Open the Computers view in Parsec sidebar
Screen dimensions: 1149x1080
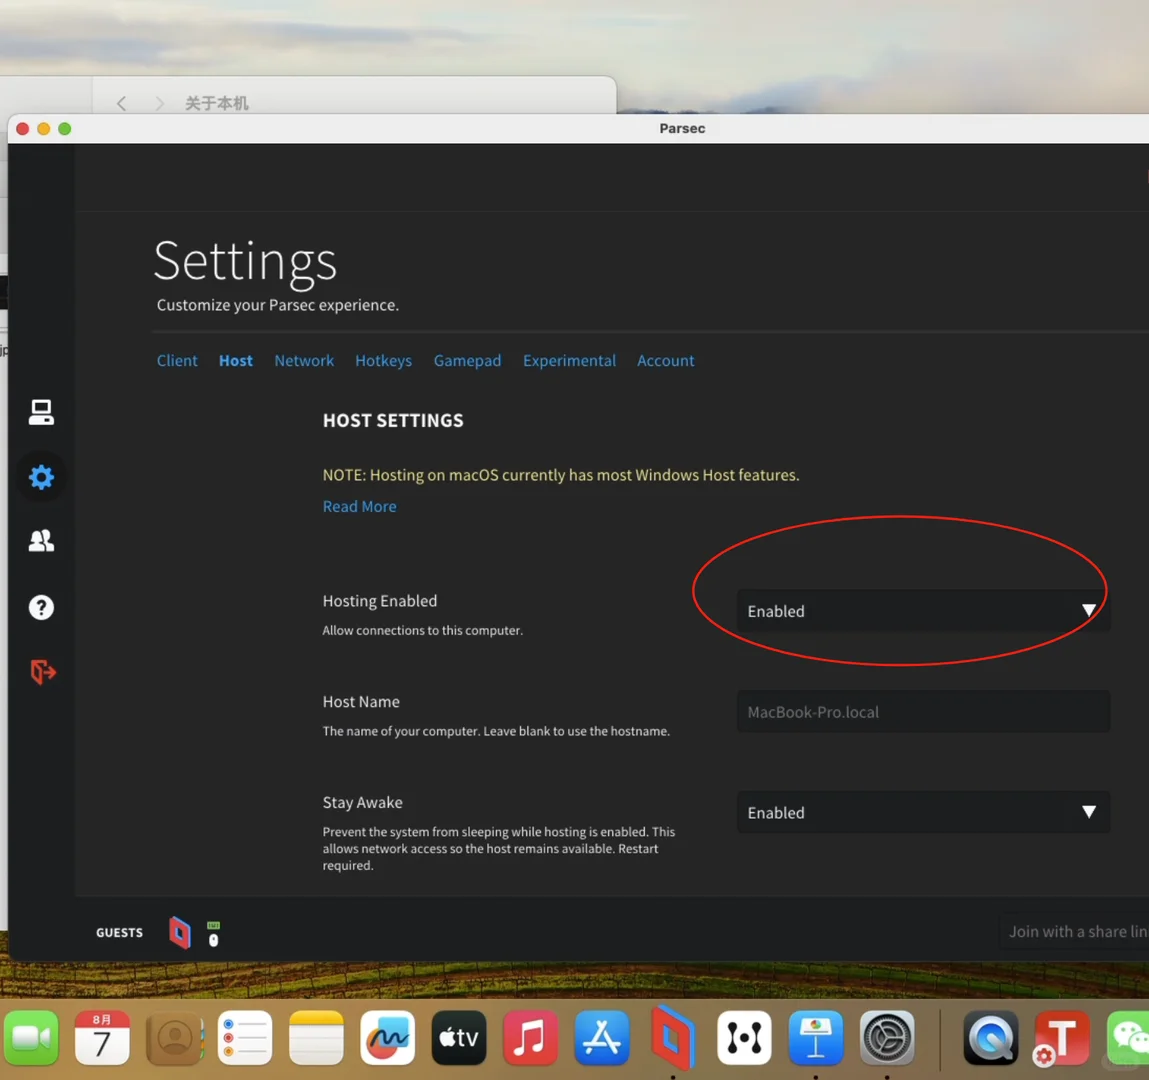41,413
